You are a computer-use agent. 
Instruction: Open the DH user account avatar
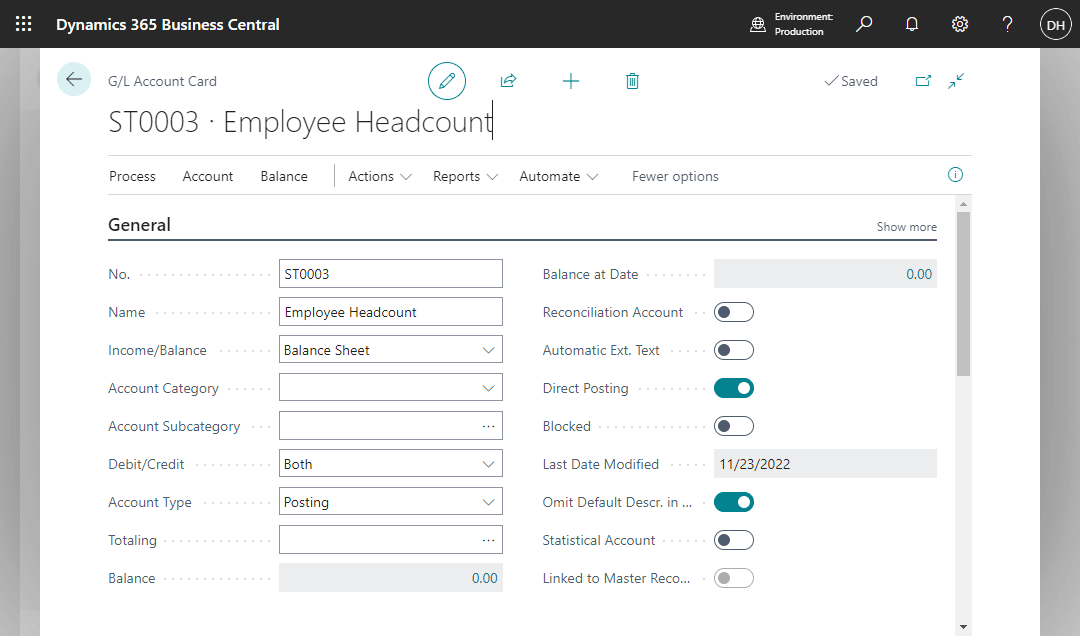tap(1055, 24)
